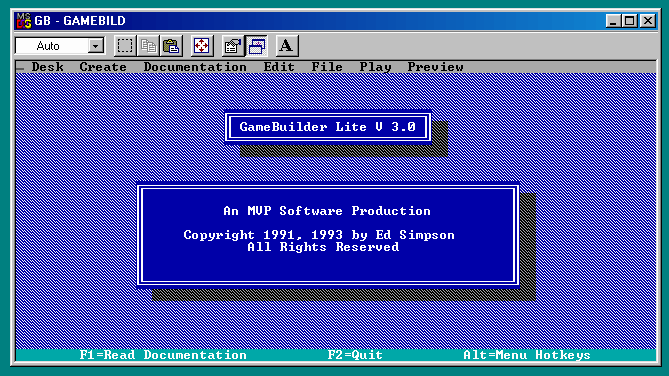The image size is (669, 376).
Task: Open the Documentation menu
Action: [x=195, y=67]
